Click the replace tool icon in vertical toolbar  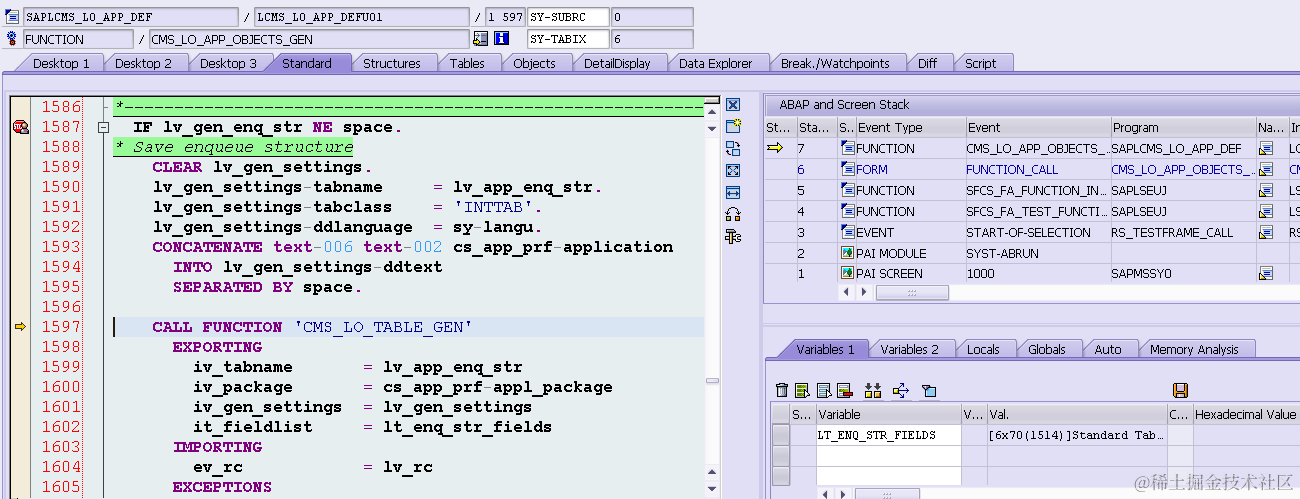click(x=733, y=148)
